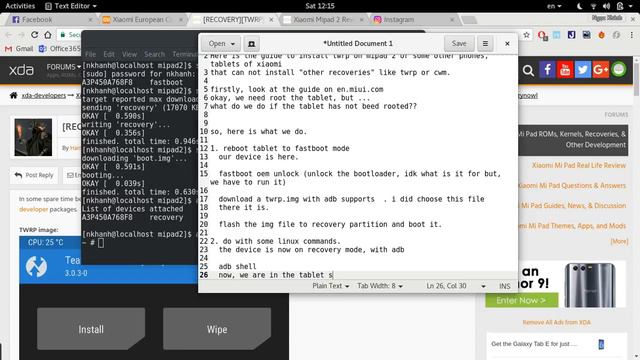Open the Text Editor hamburger menu
Viewport: 640px width, 360px height.
tap(485, 43)
